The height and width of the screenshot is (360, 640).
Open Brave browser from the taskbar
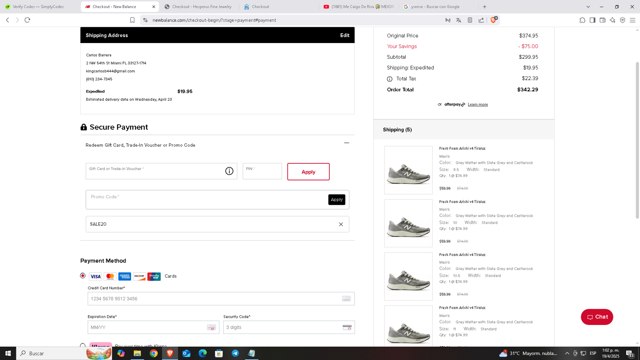(x=170, y=353)
